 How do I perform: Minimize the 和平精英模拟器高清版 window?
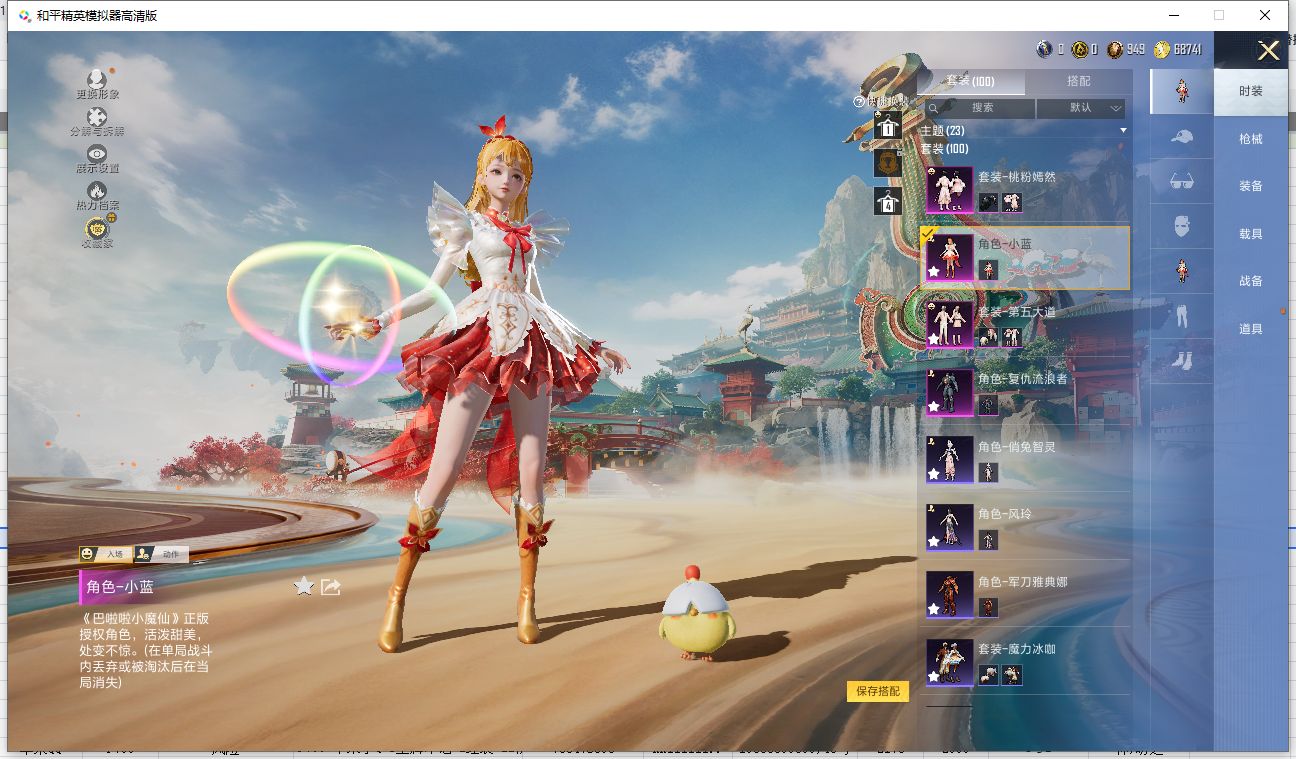coord(1173,15)
